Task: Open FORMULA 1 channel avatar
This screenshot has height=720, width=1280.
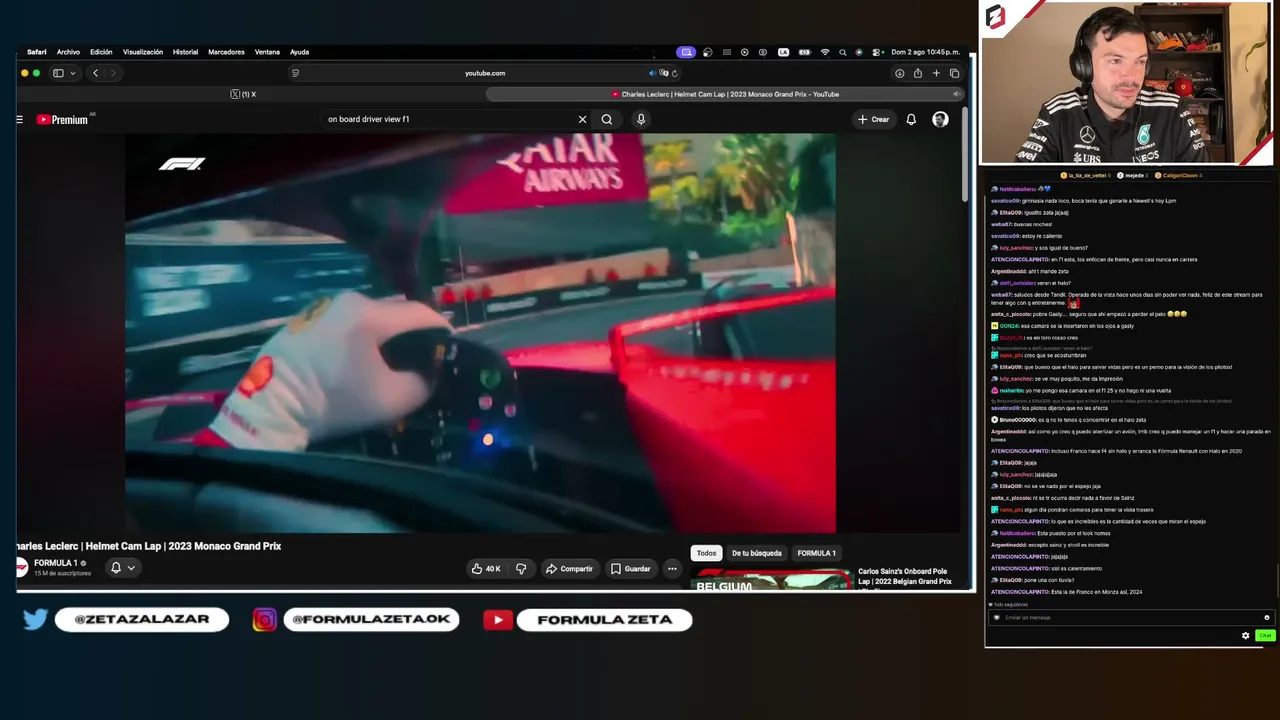Action: point(21,567)
